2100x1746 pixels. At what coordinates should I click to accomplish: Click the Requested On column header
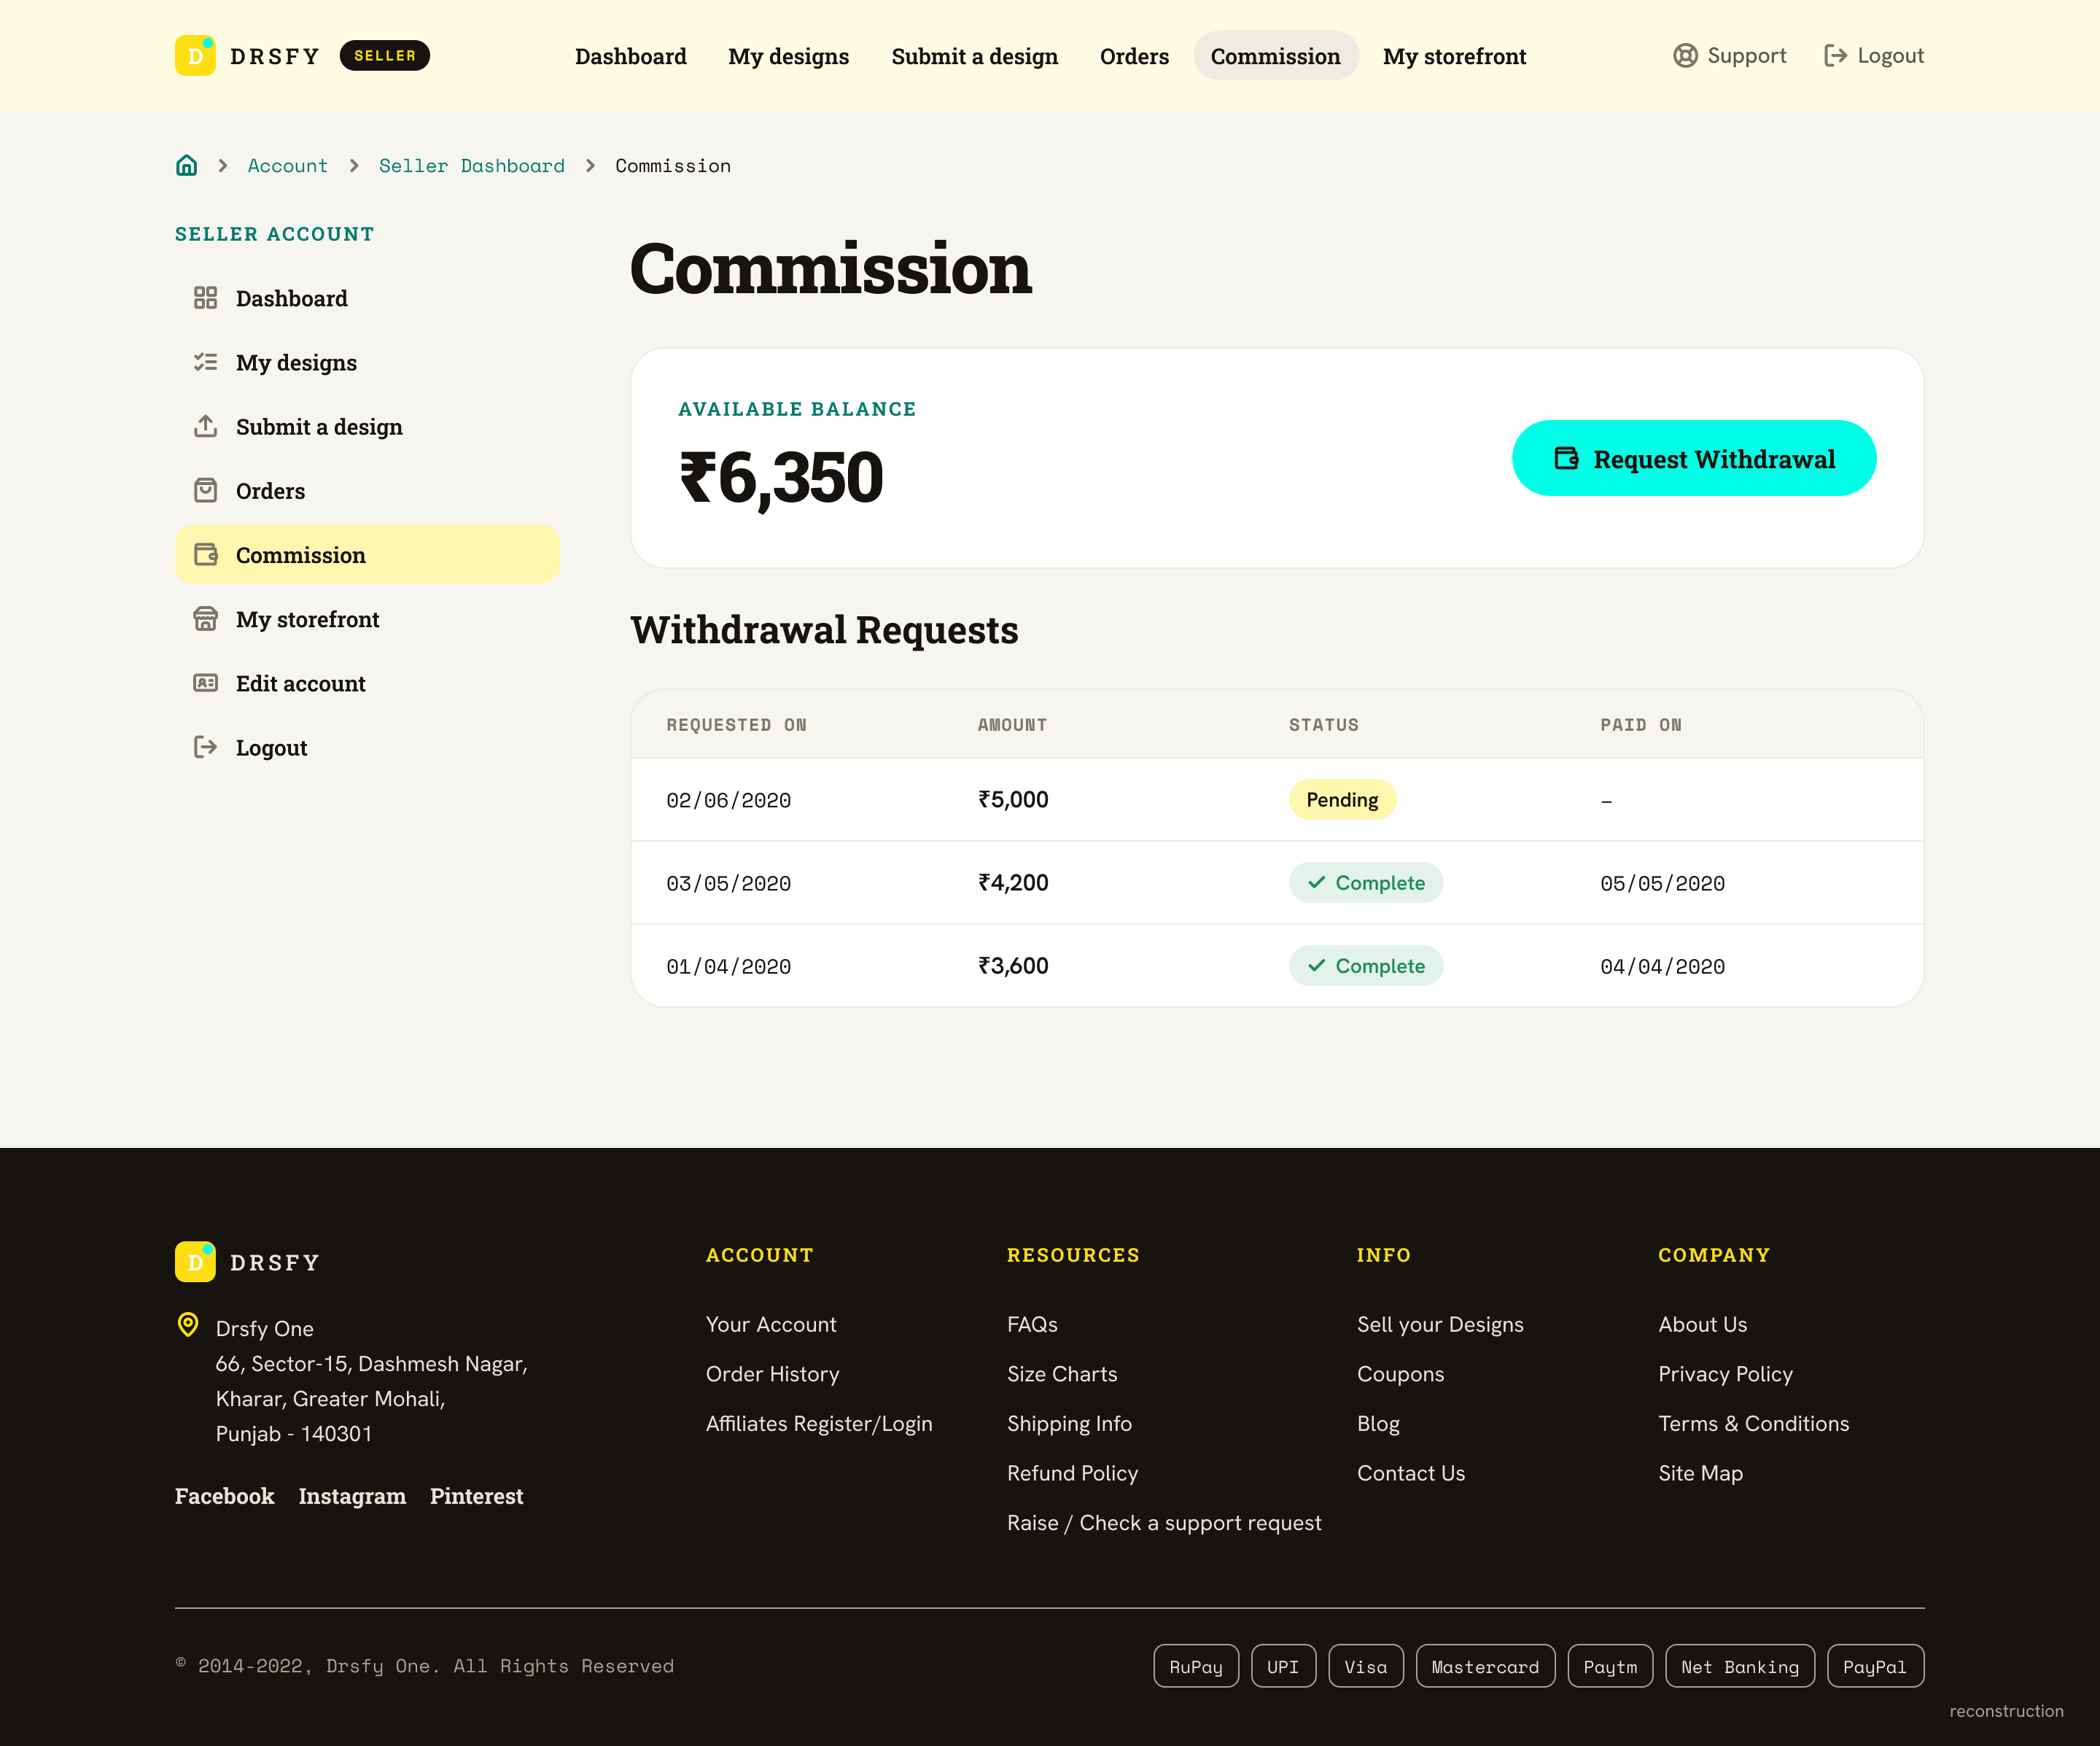737,725
